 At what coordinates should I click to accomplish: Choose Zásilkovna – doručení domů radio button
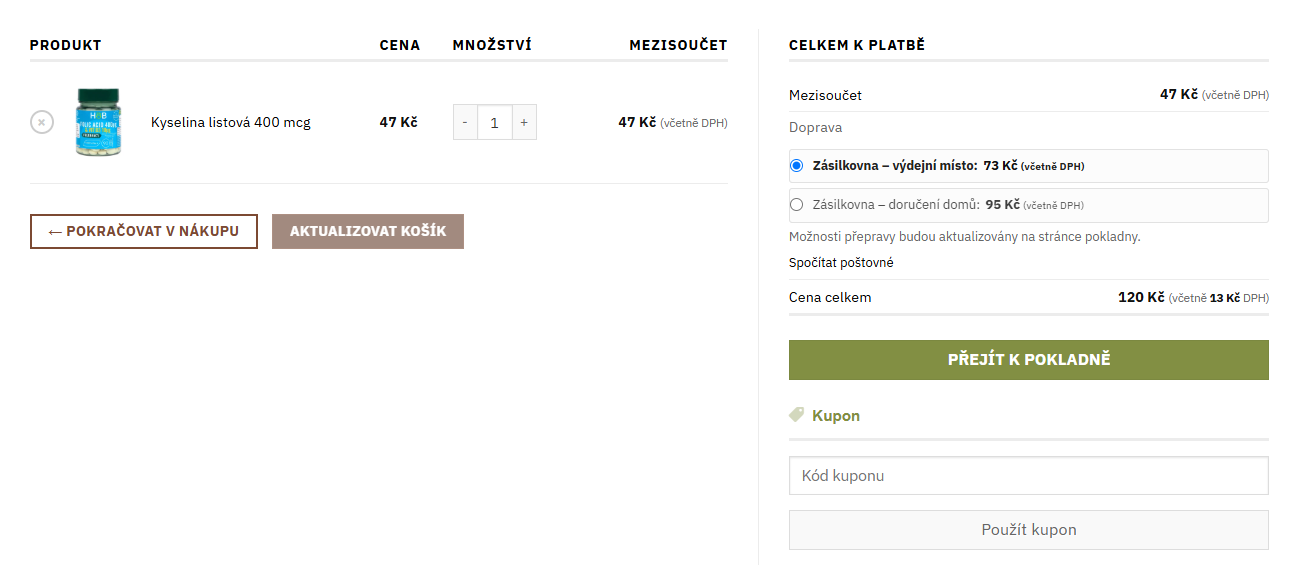(797, 205)
